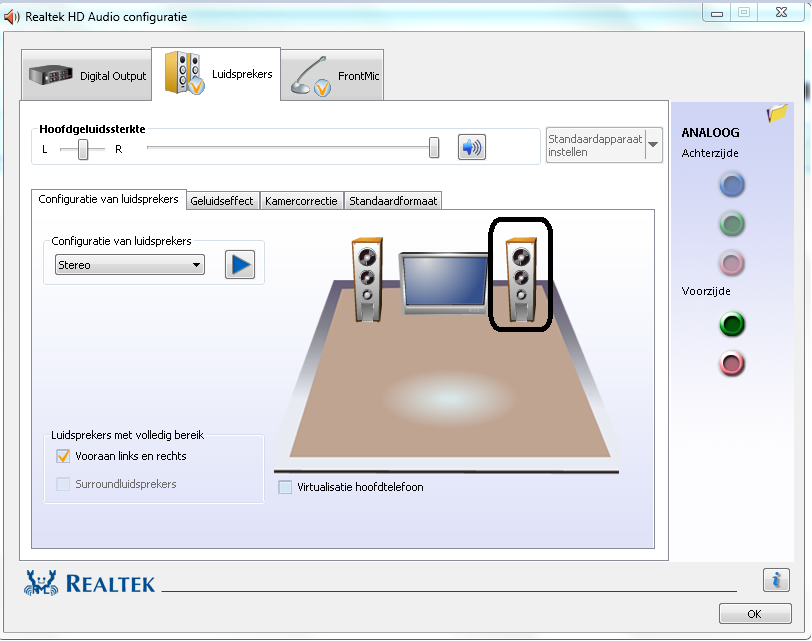
Task: Click the L-R balance slider handle
Action: [83, 149]
